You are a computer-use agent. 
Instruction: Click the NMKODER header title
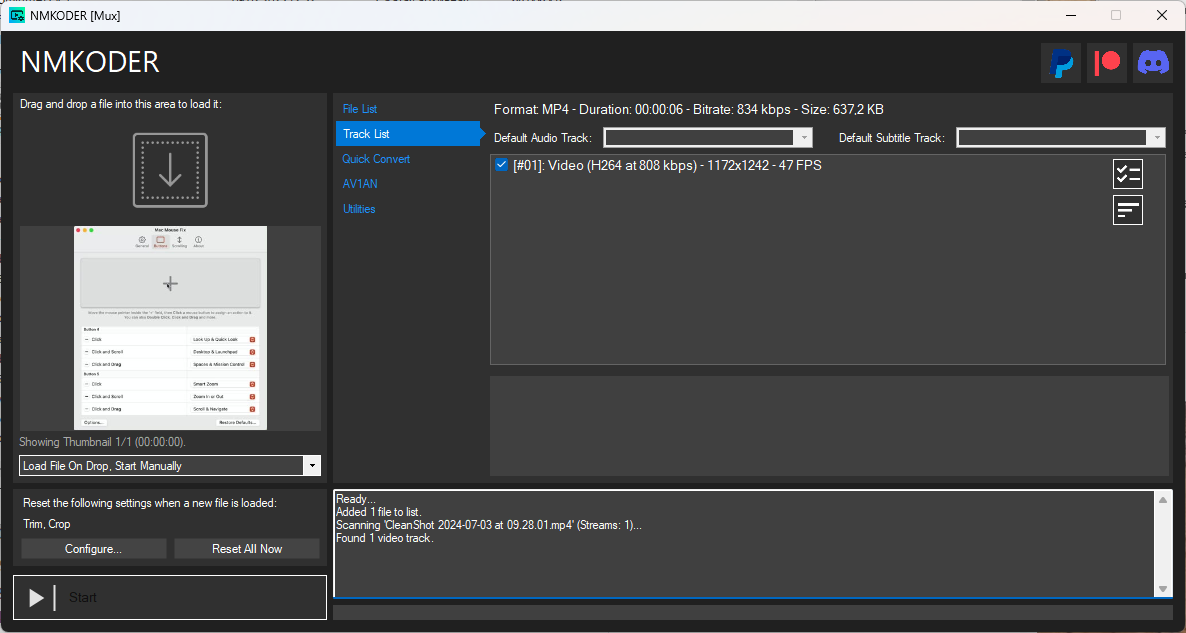[x=90, y=62]
